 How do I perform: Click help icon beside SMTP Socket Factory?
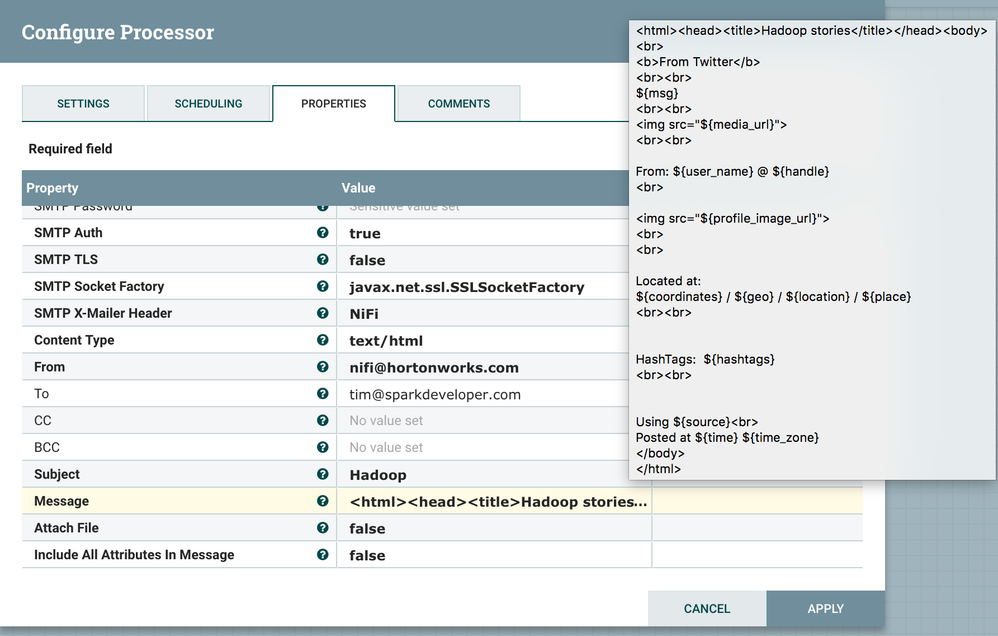[322, 287]
